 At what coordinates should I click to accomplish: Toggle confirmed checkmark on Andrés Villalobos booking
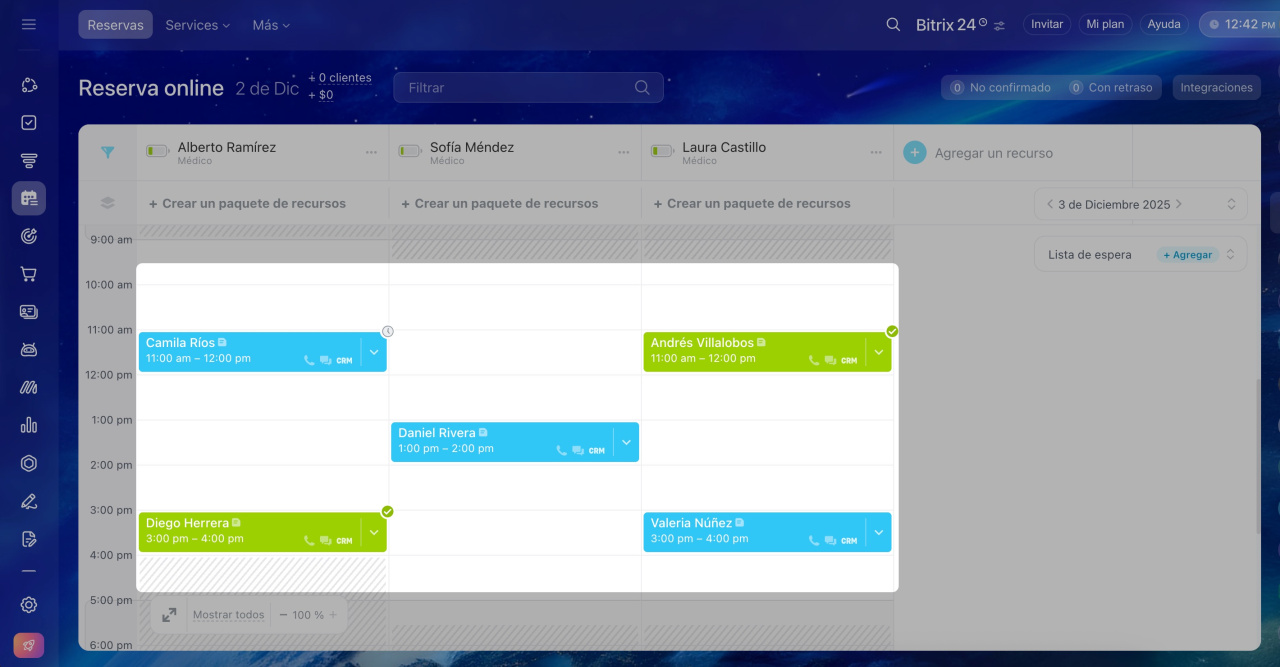coord(892,331)
